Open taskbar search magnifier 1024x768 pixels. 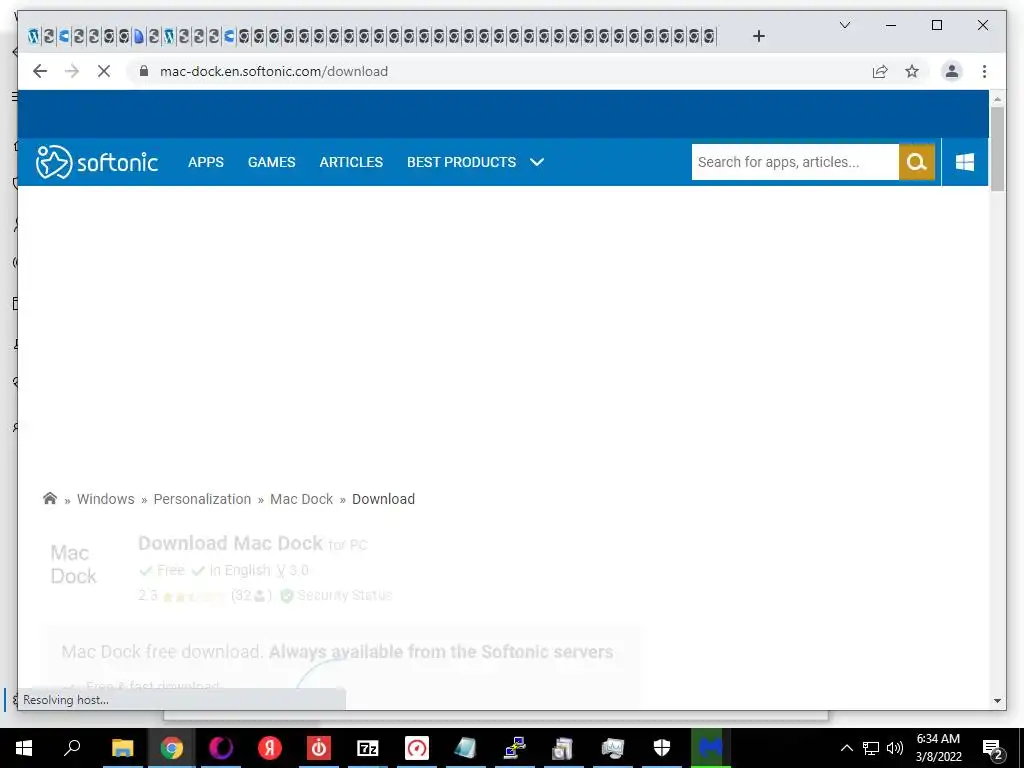point(72,748)
